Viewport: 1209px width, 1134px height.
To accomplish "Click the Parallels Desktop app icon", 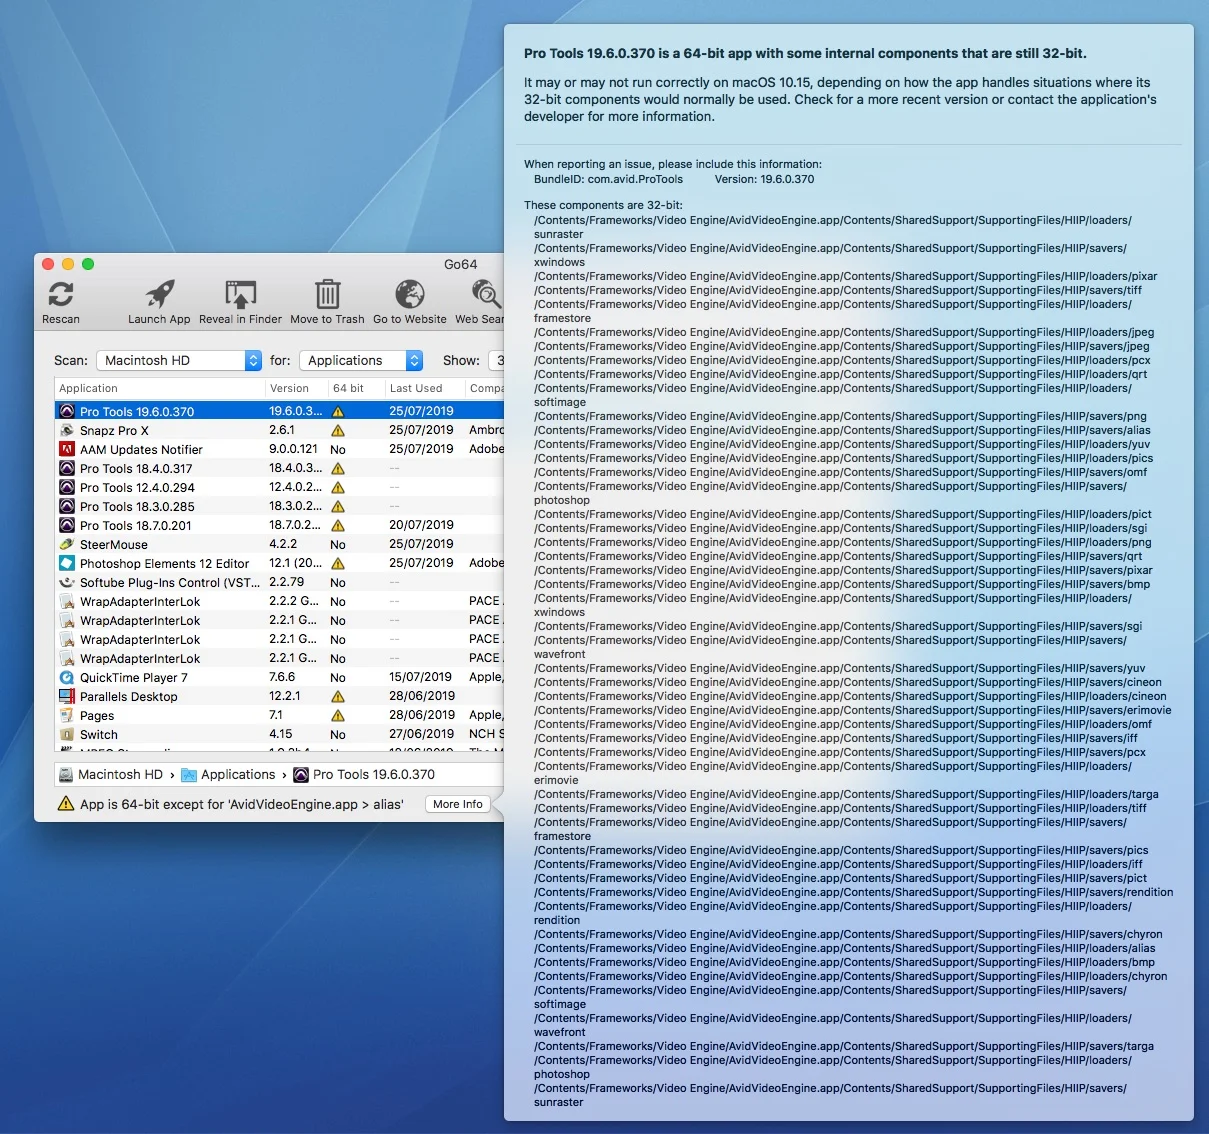I will [x=67, y=696].
